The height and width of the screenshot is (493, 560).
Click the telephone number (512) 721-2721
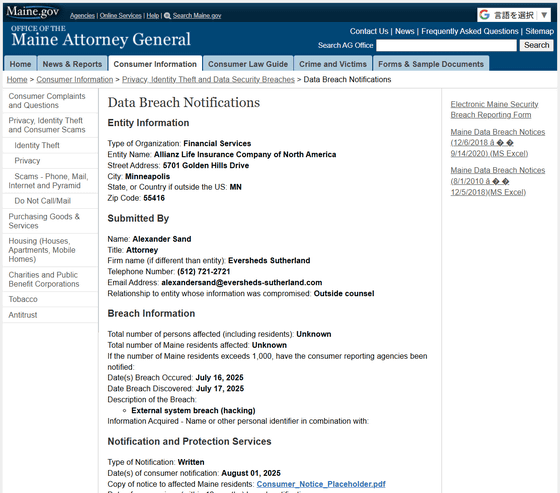tap(204, 272)
